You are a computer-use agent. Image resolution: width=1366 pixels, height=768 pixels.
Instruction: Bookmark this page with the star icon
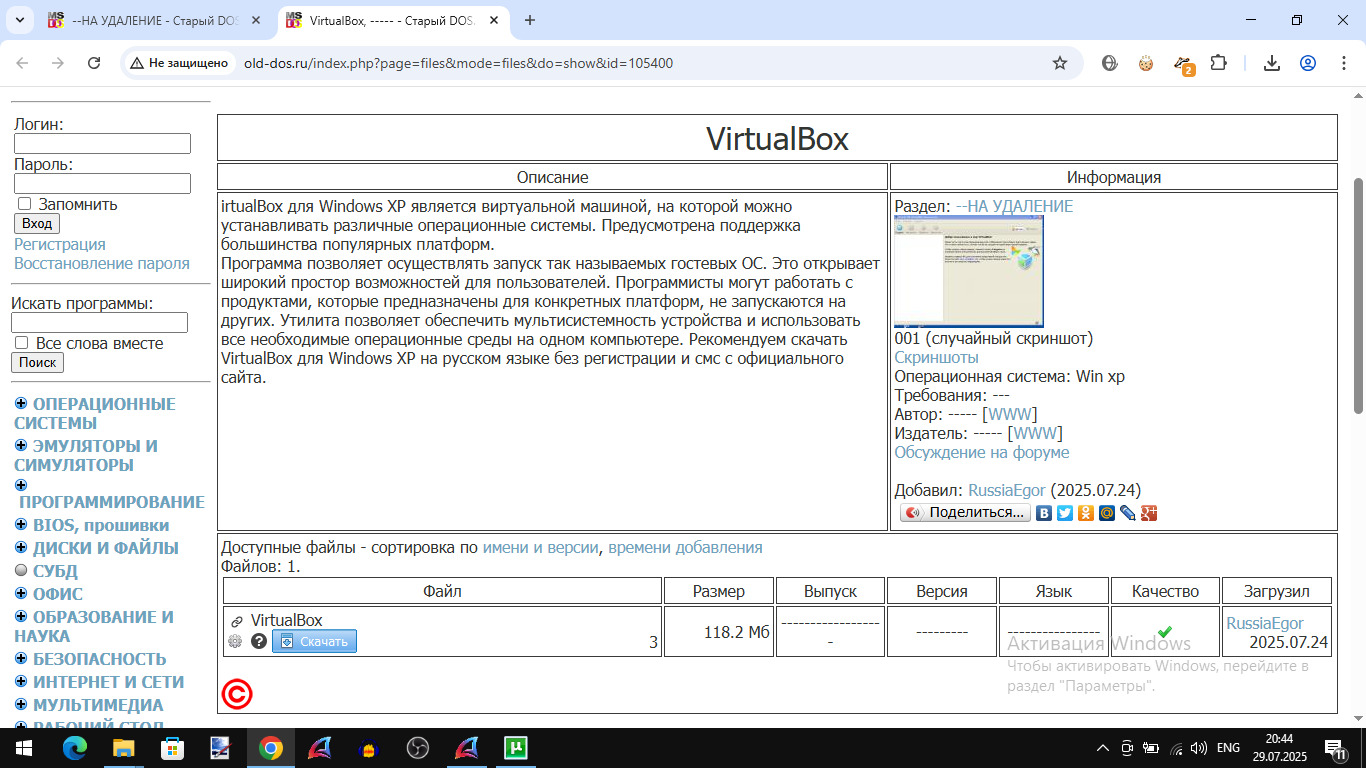1060,63
